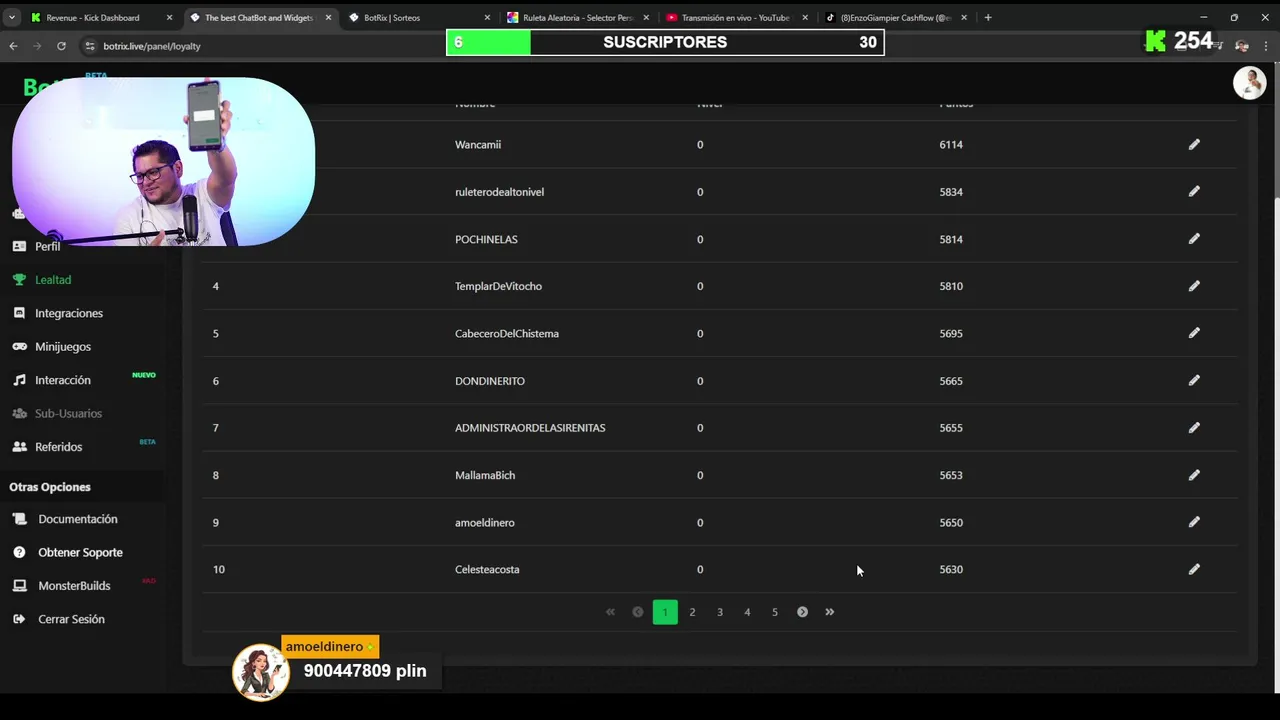Open Interacción in the sidebar

(62, 380)
